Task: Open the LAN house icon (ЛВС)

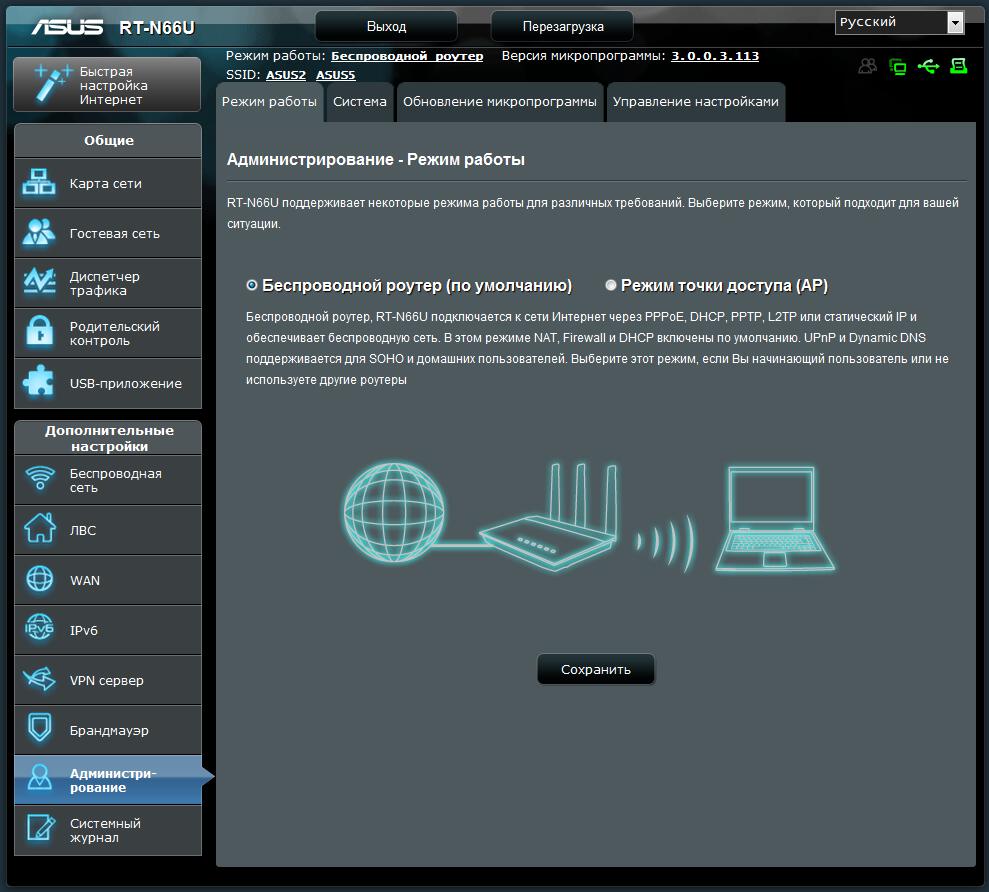Action: point(40,529)
